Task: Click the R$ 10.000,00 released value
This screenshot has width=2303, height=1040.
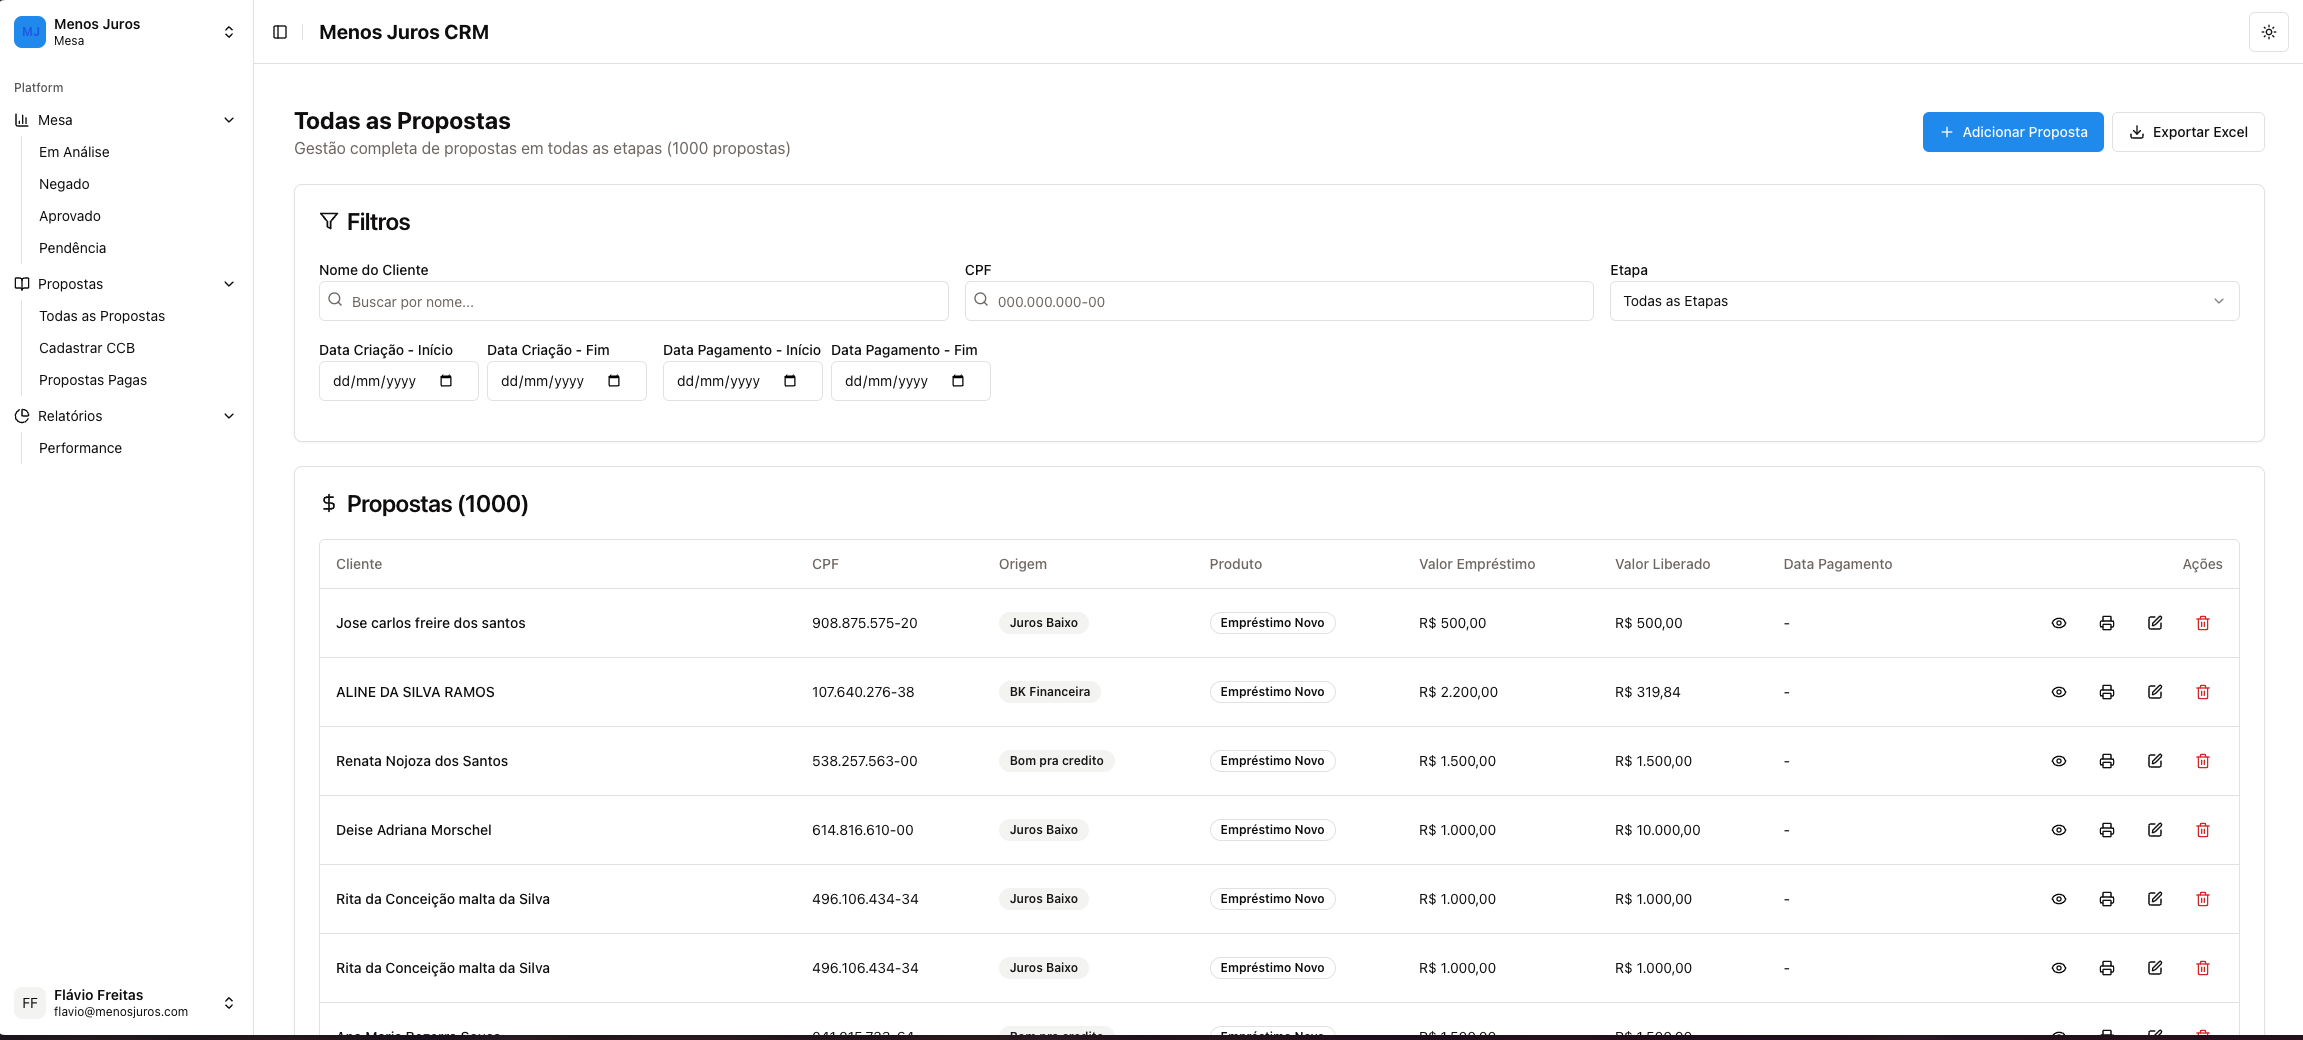Action: point(1658,830)
